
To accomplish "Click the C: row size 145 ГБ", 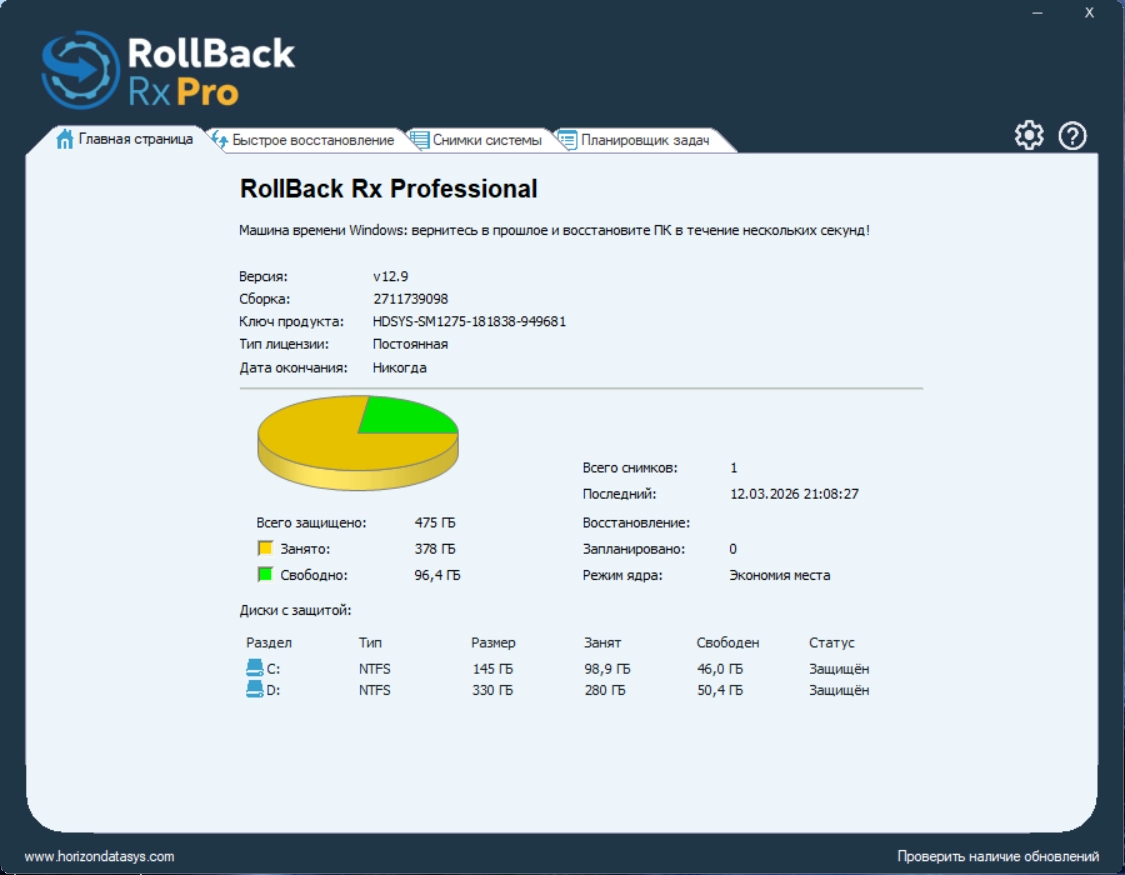I will coord(493,668).
